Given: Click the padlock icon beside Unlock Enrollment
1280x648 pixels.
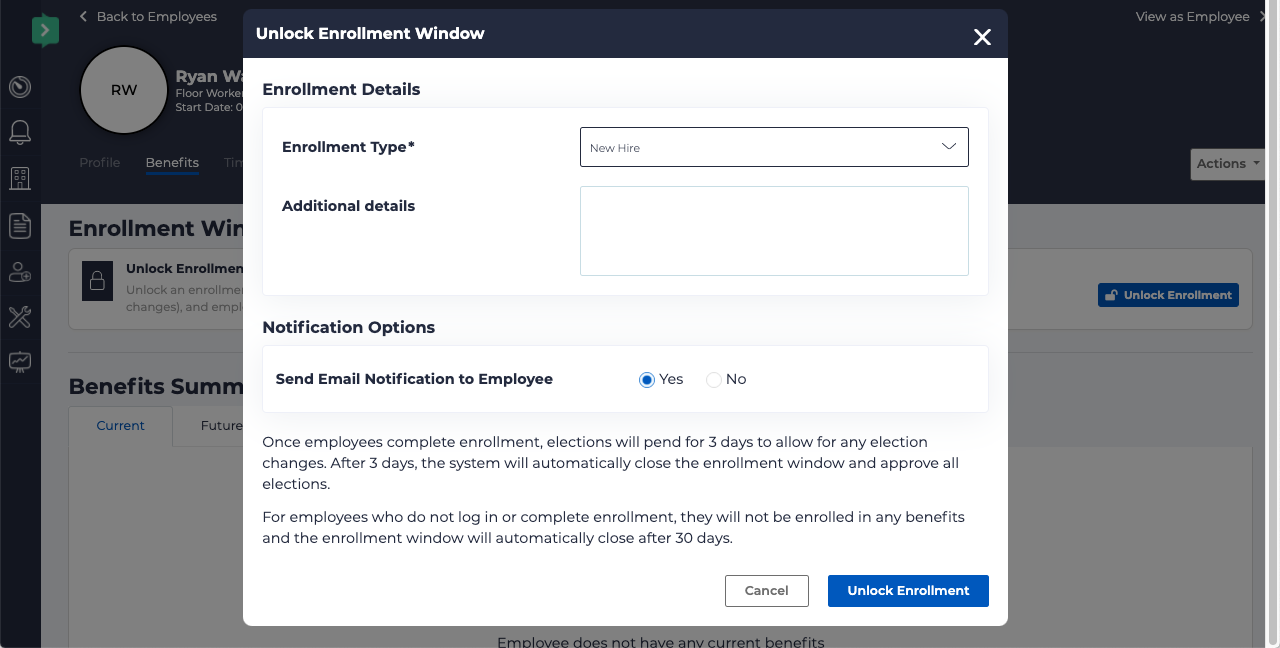Looking at the screenshot, I should click(x=97, y=281).
